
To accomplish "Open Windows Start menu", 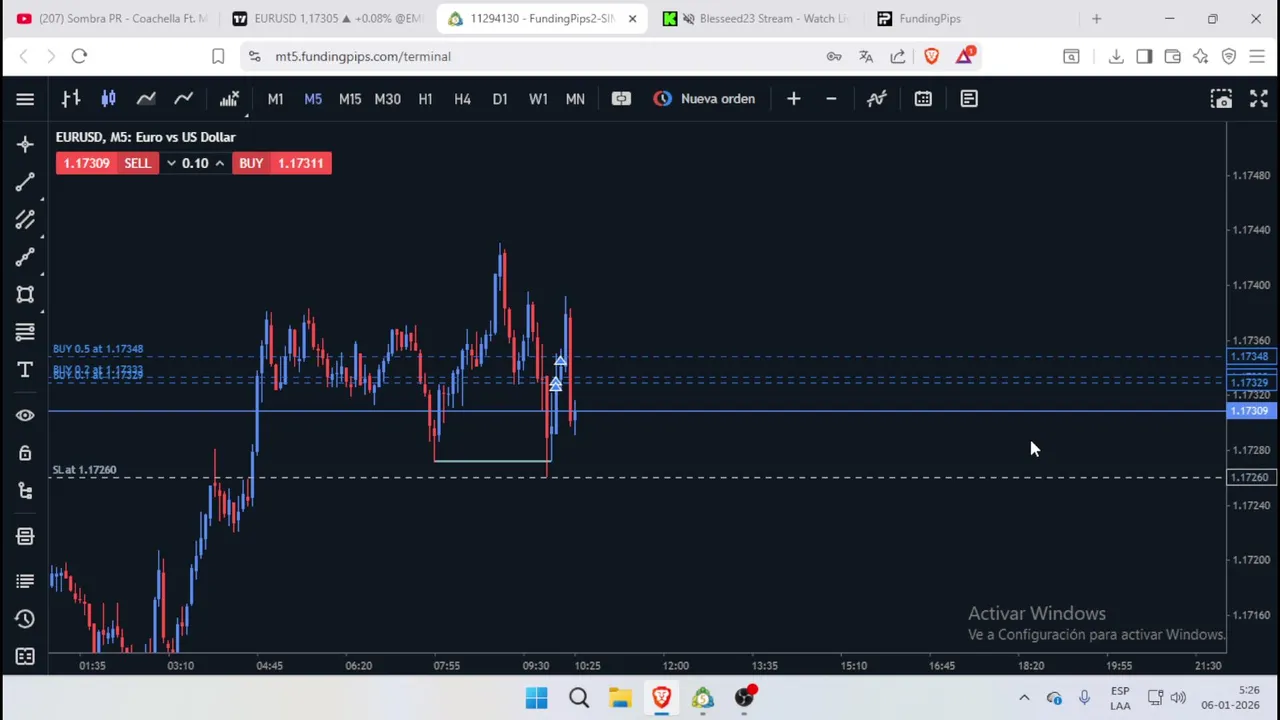I will (537, 698).
